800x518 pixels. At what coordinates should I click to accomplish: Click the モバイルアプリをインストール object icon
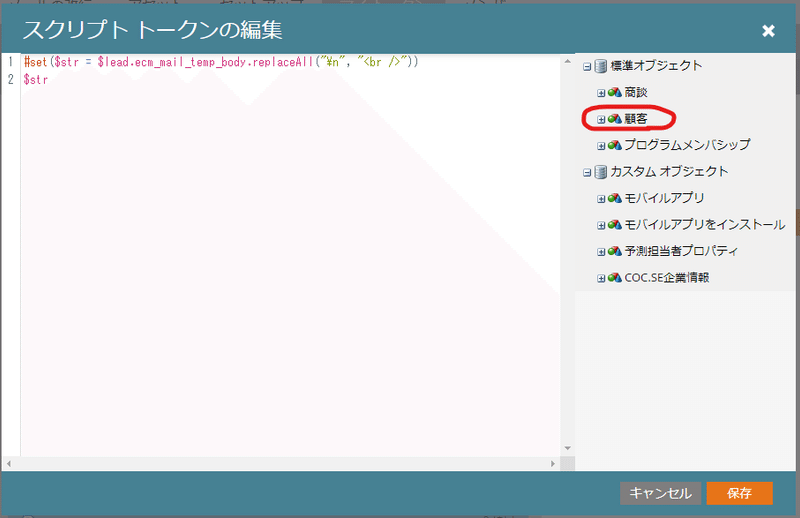pos(614,225)
